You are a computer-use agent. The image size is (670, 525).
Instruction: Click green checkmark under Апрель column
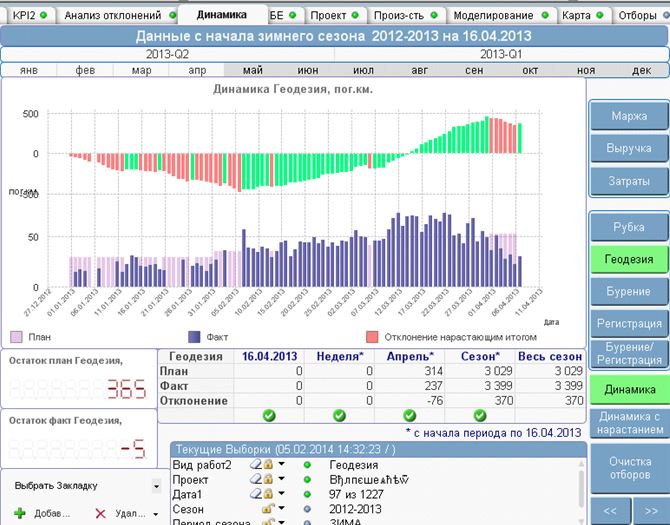408,415
